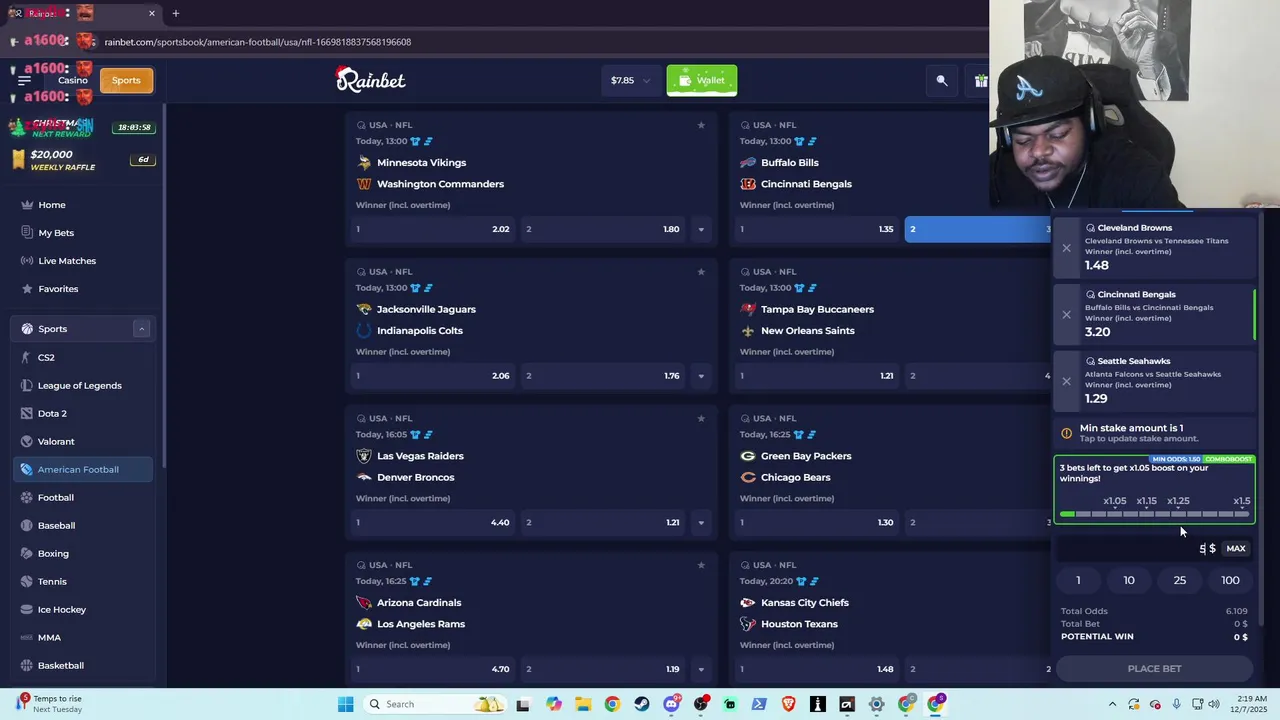Choose quick stake 100
Viewport: 1280px width, 720px height.
coord(1230,580)
